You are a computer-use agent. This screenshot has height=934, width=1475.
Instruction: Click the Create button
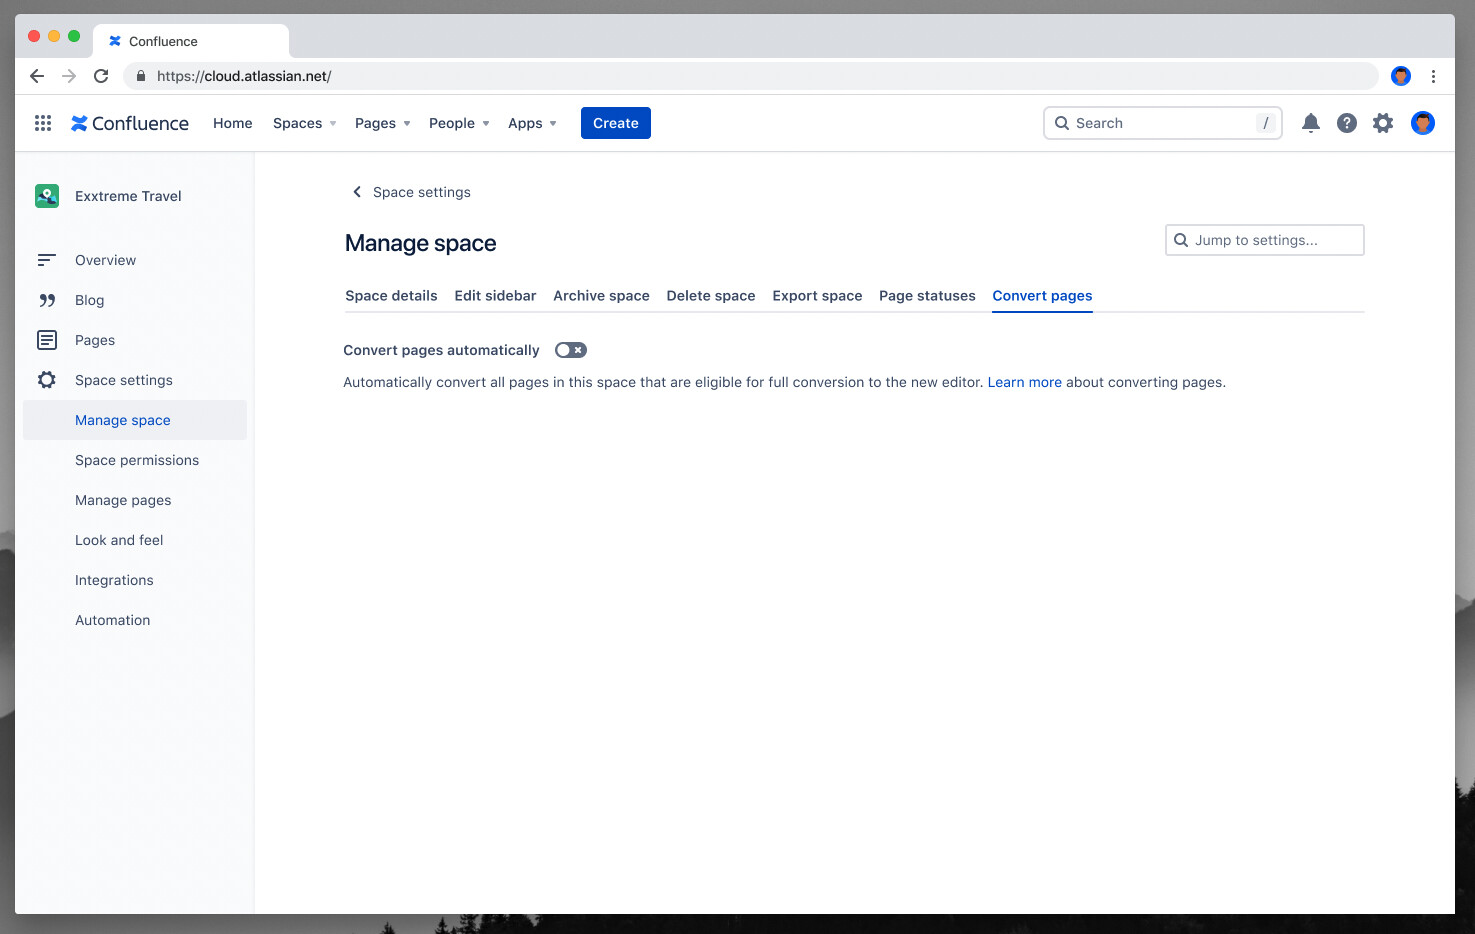(x=615, y=122)
